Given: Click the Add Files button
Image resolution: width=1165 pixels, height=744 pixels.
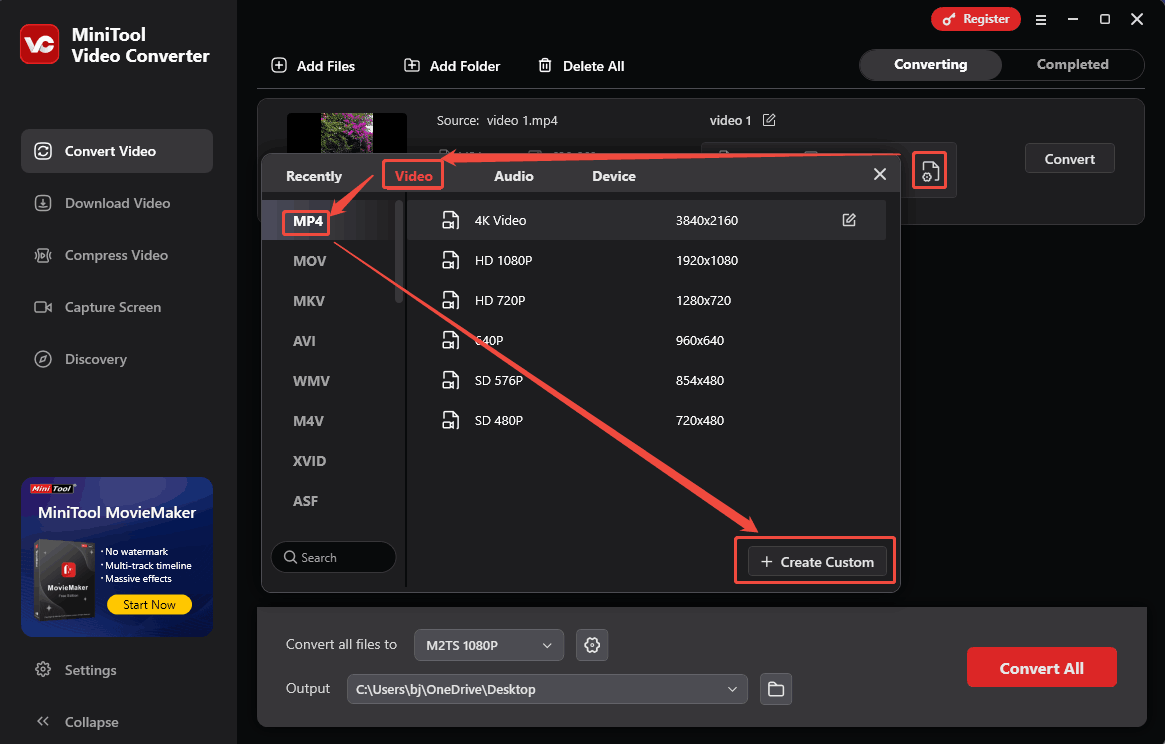Looking at the screenshot, I should coord(313,65).
